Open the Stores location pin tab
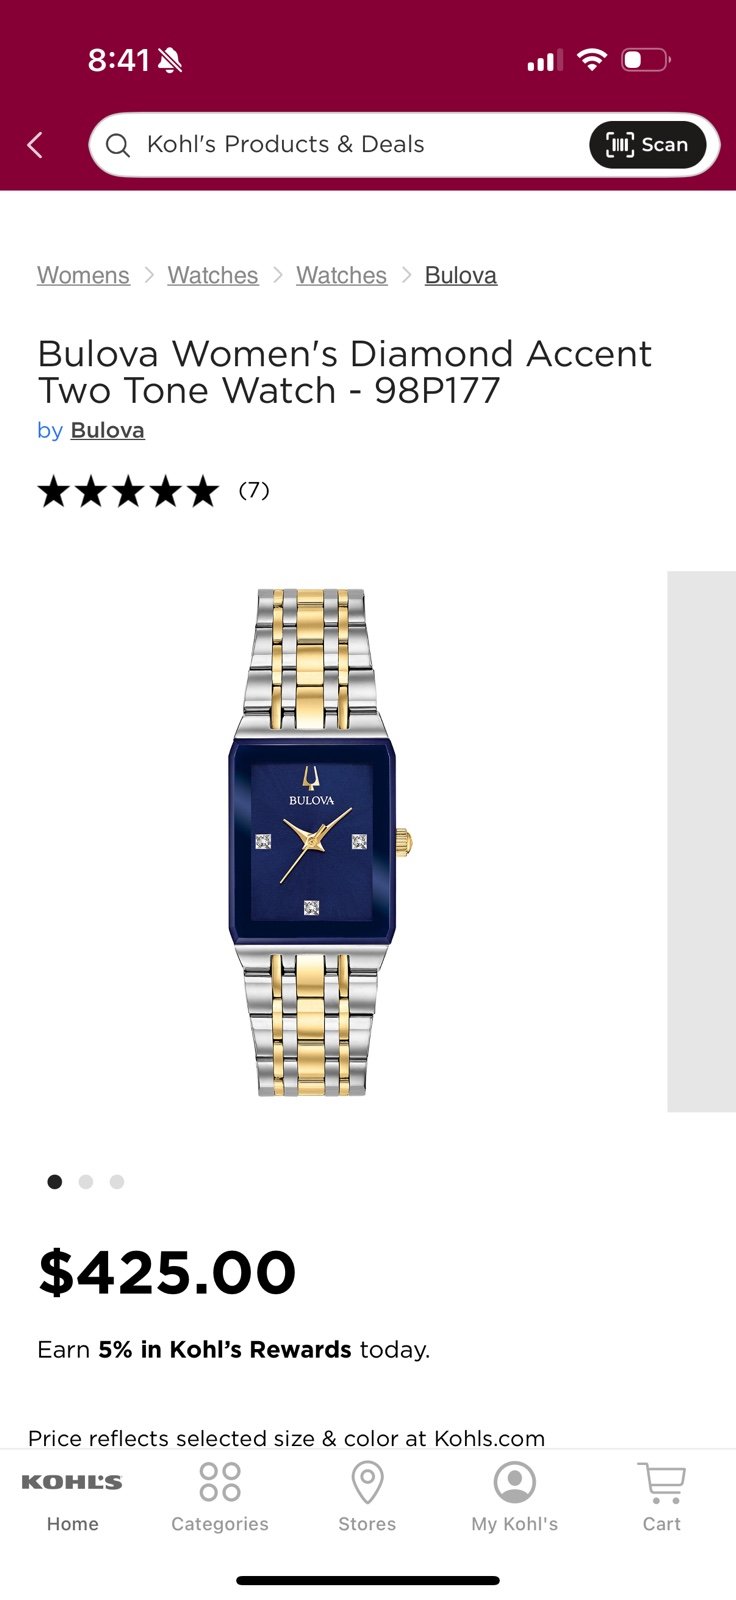 [367, 1497]
